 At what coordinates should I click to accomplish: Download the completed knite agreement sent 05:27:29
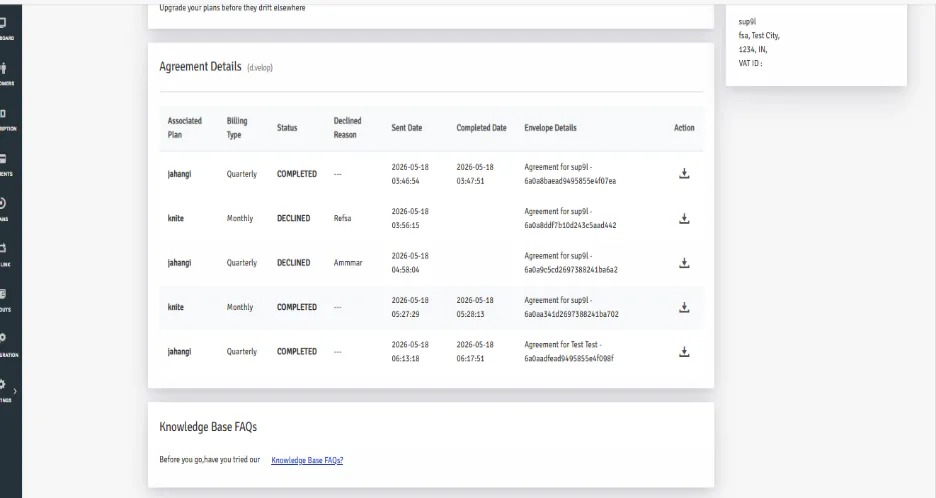684,307
